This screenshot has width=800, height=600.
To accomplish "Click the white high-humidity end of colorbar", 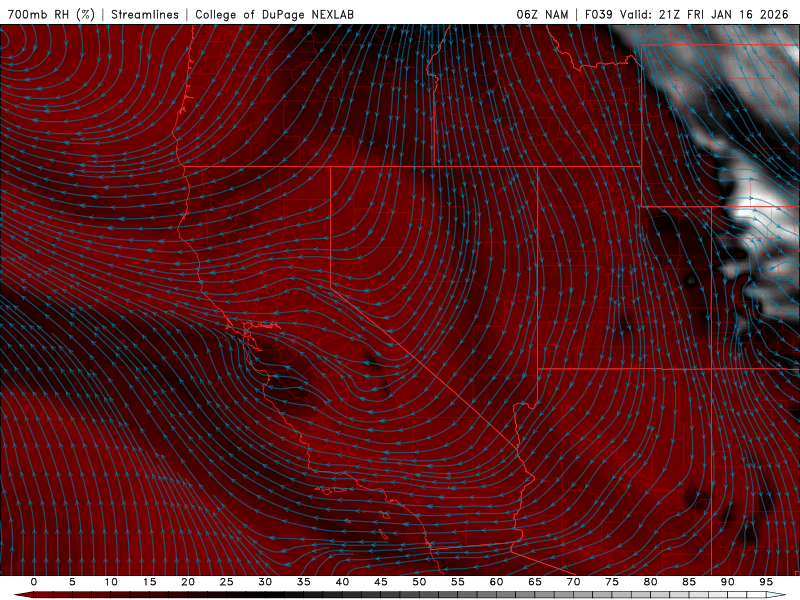I will 776,595.
